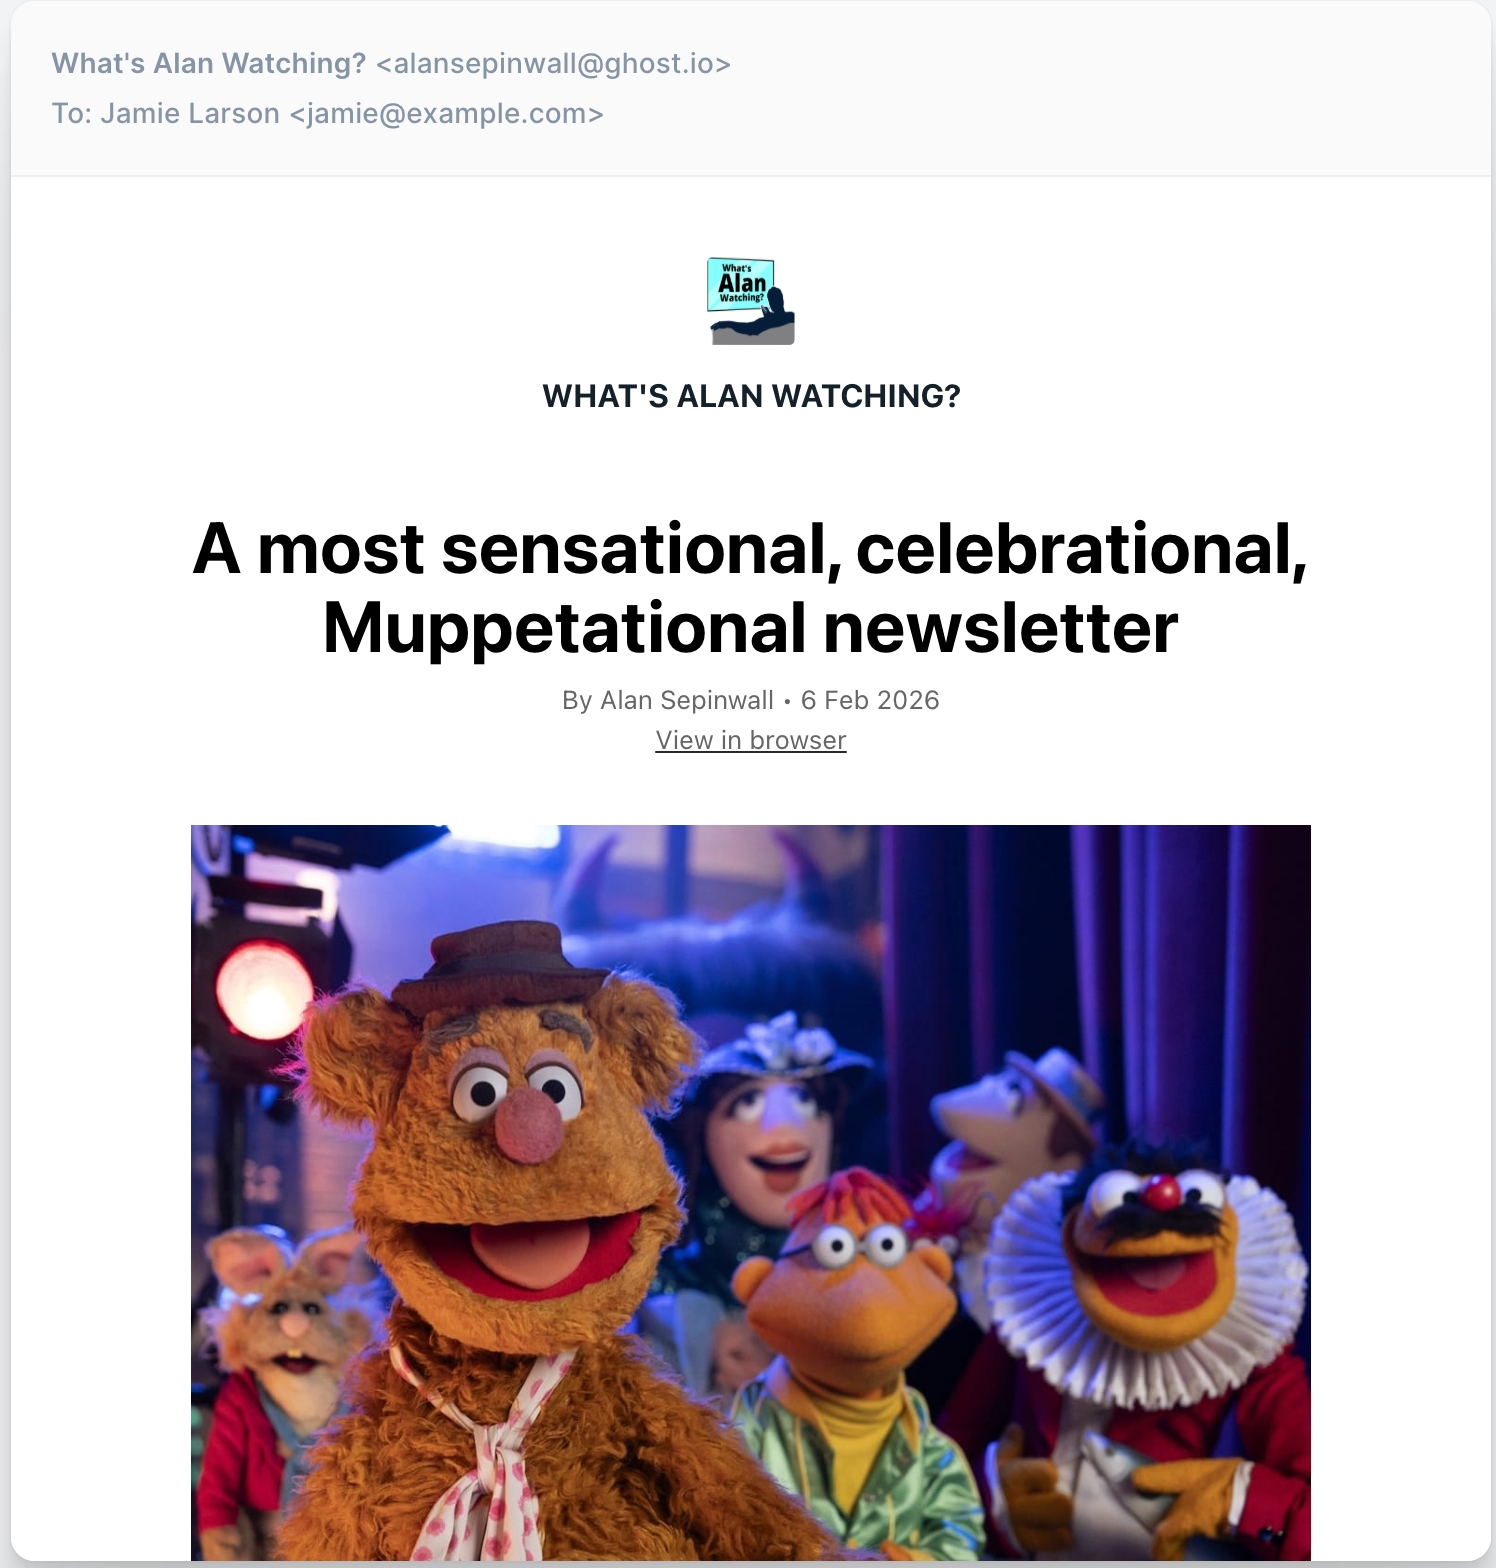This screenshot has width=1496, height=1568.
Task: Click the "To:" label in the header
Action: (x=71, y=114)
